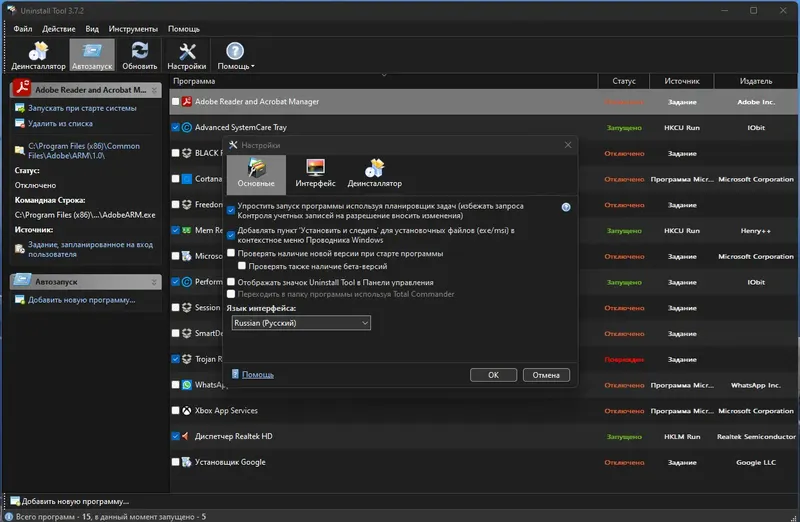Click the Adobe Reader red row icon
Viewport: 800px width, 522px height.
pyautogui.click(x=187, y=102)
